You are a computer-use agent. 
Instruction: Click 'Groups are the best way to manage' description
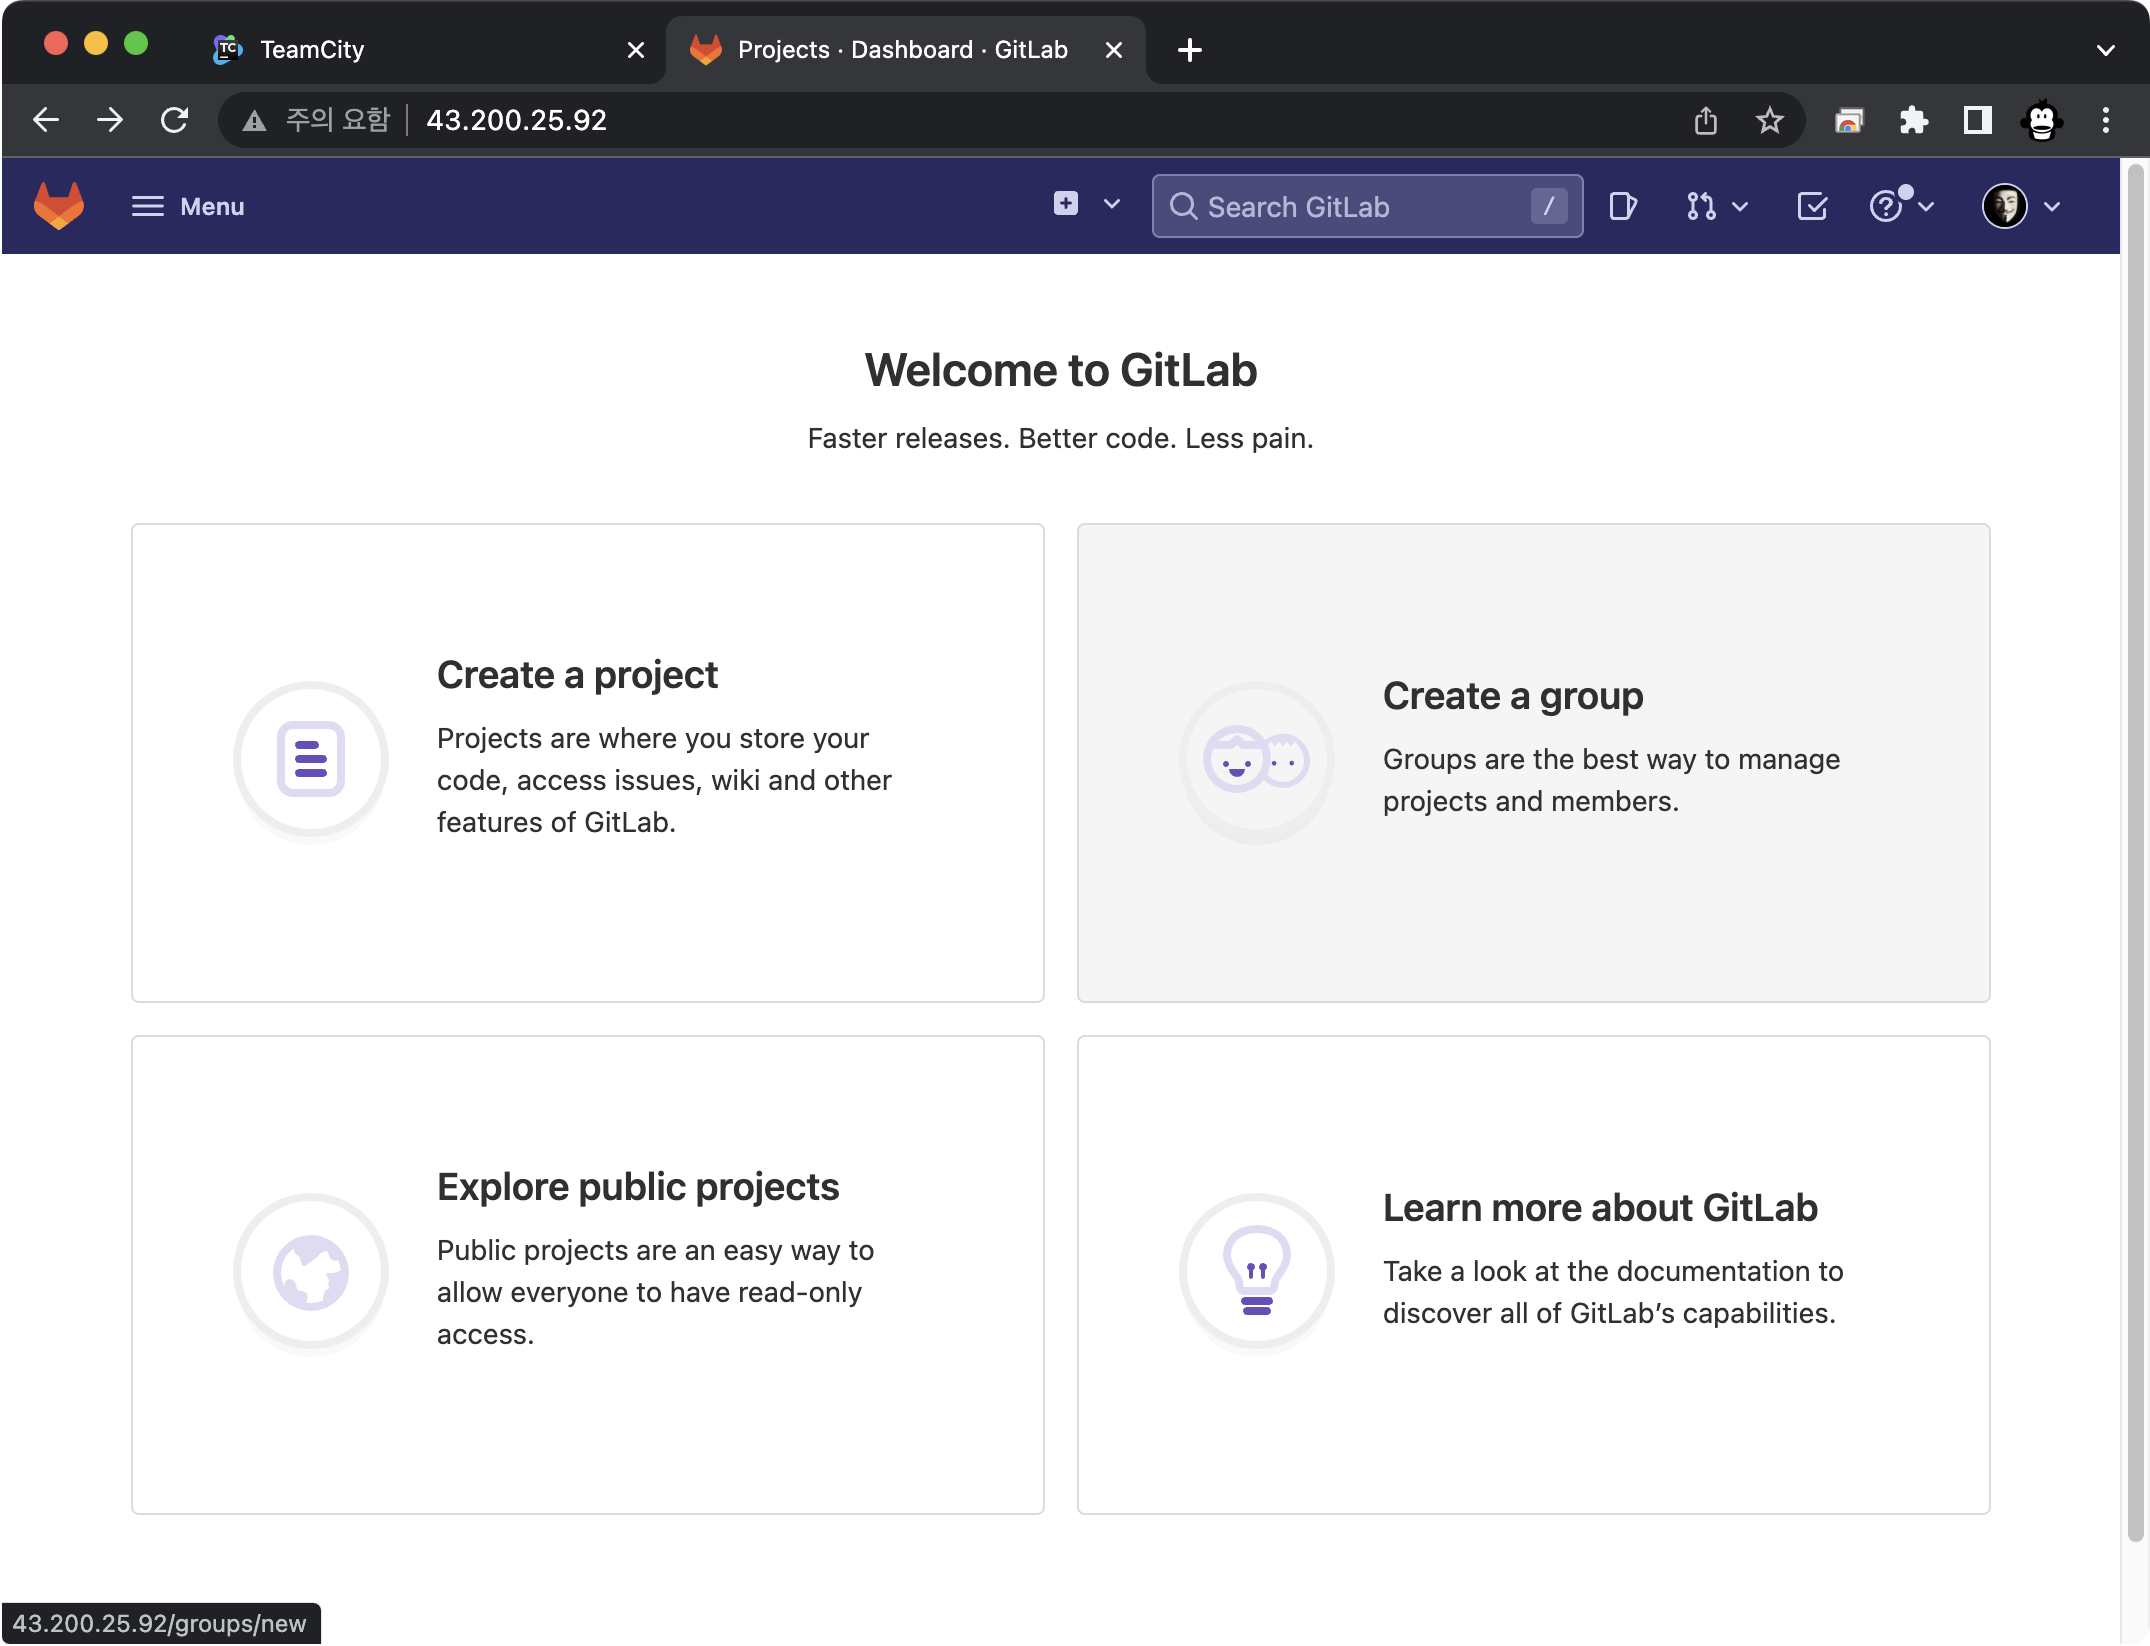[1611, 780]
